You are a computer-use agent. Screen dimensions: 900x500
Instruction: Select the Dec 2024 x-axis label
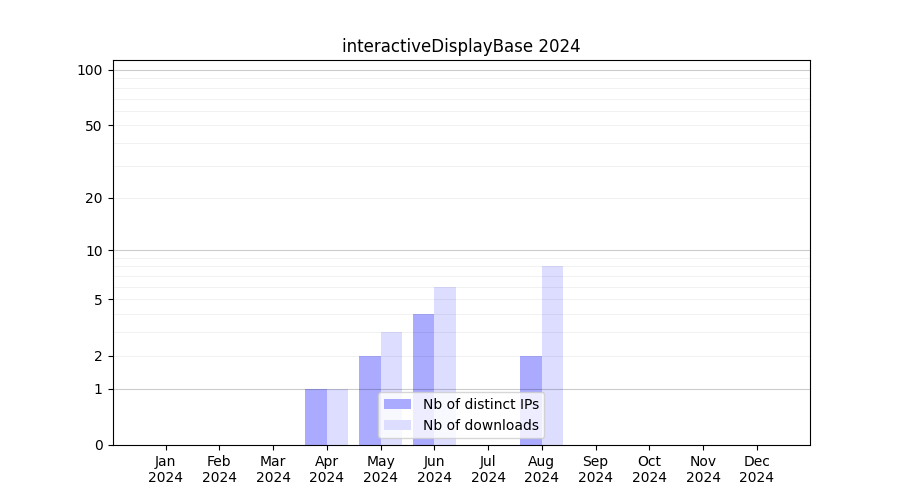(x=756, y=469)
